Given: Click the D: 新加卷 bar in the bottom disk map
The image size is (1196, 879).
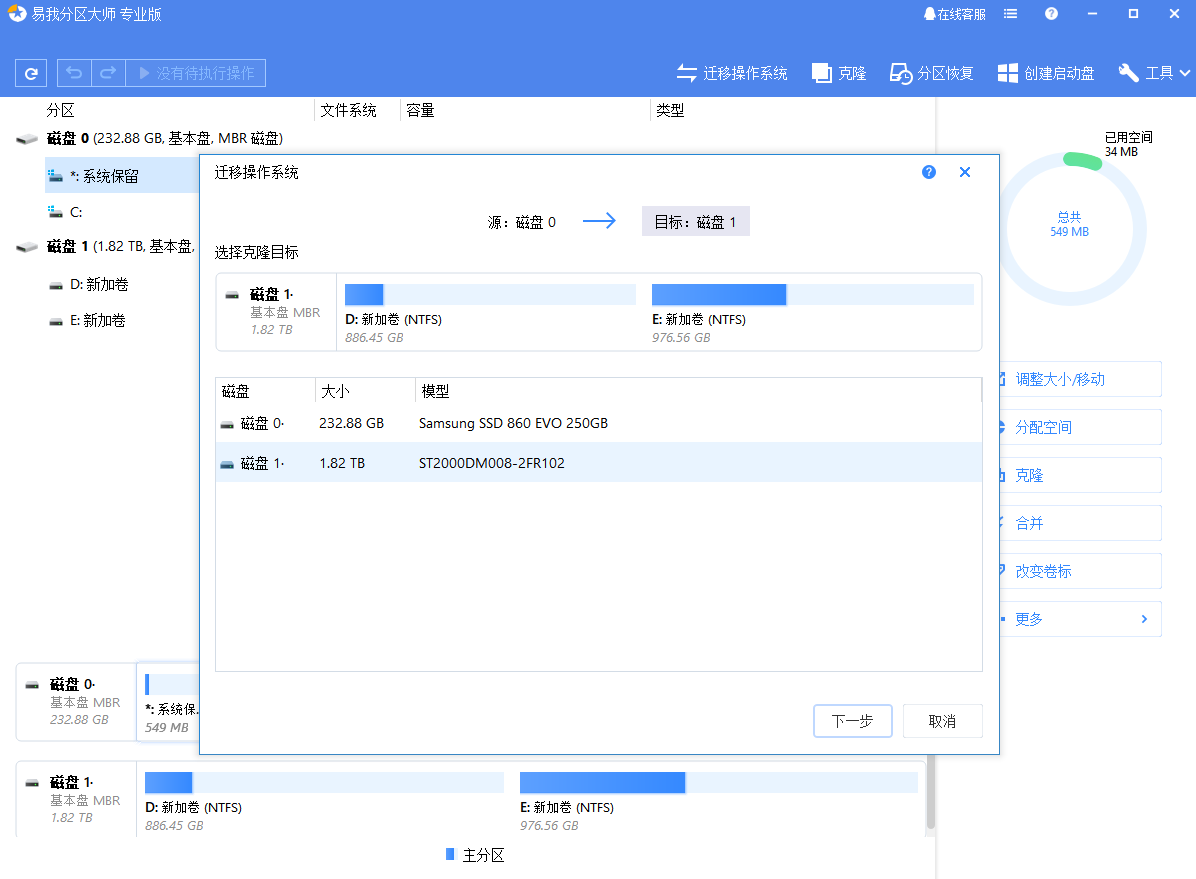Looking at the screenshot, I should coord(324,782).
